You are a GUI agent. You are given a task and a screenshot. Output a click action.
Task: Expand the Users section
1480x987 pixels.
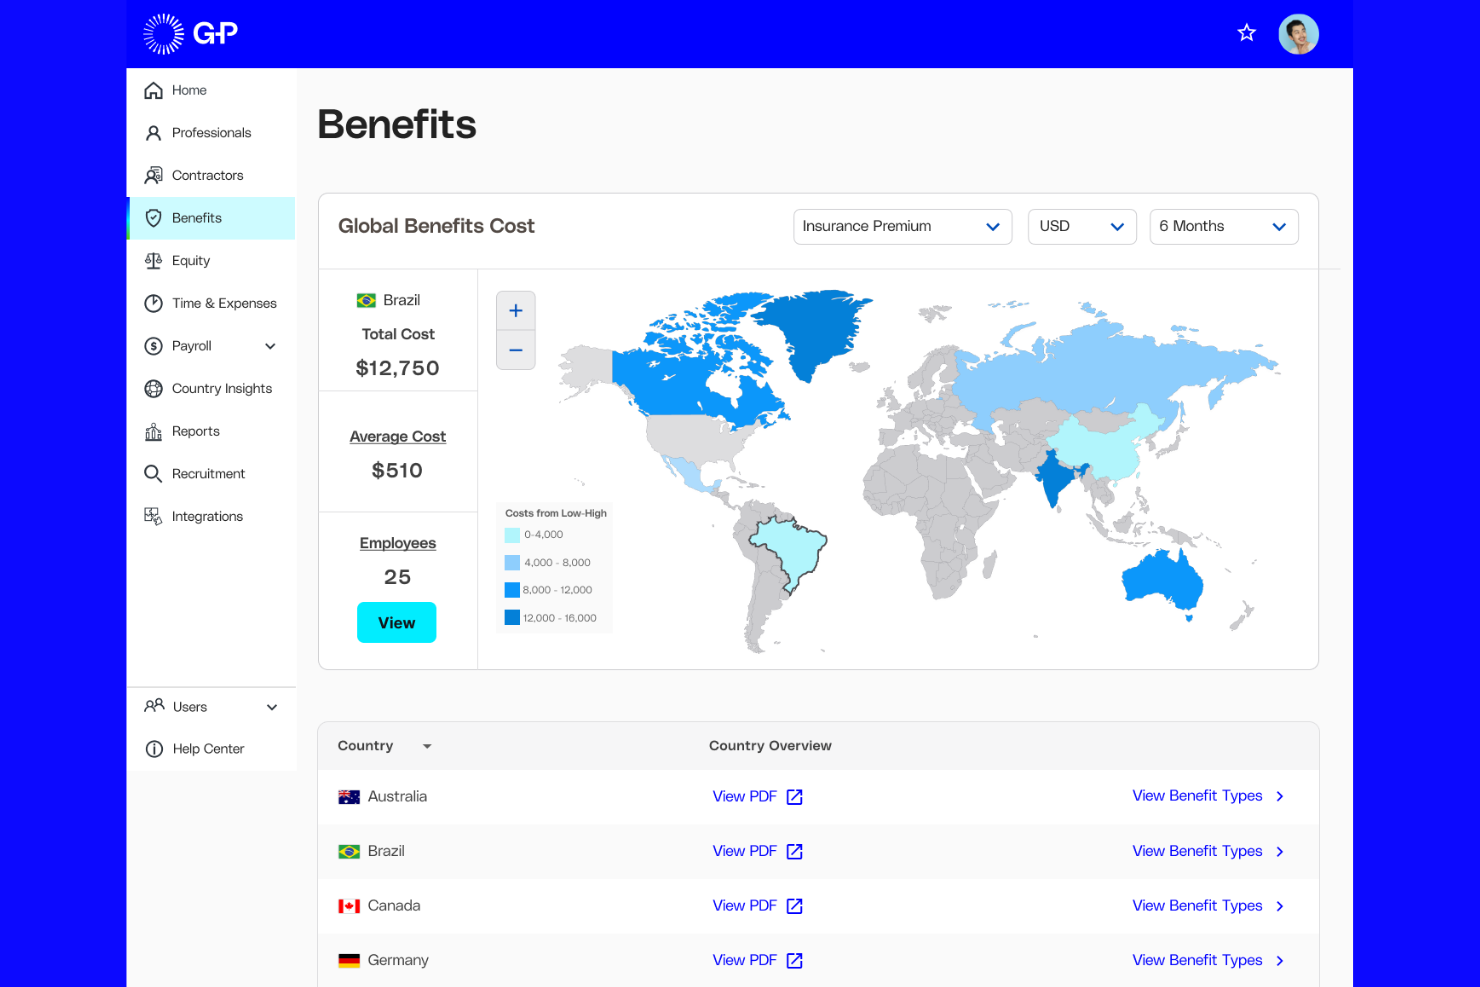click(x=271, y=706)
